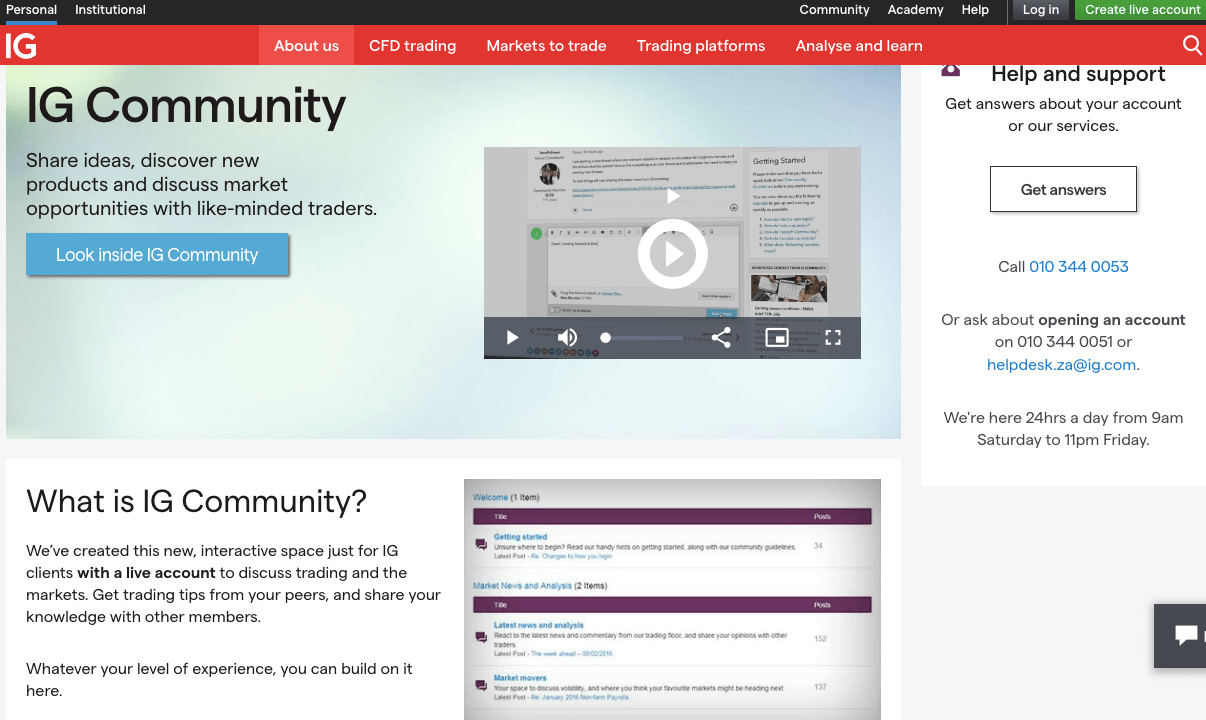Click the 'What is IG Community?' heading

[x=196, y=501]
